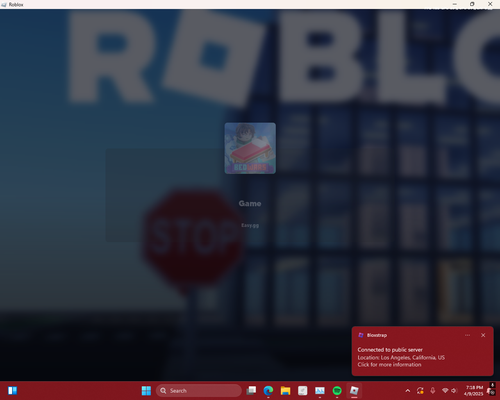Click the 'Easy.gg' creator text
Screen dimensions: 500x400
pos(250,226)
